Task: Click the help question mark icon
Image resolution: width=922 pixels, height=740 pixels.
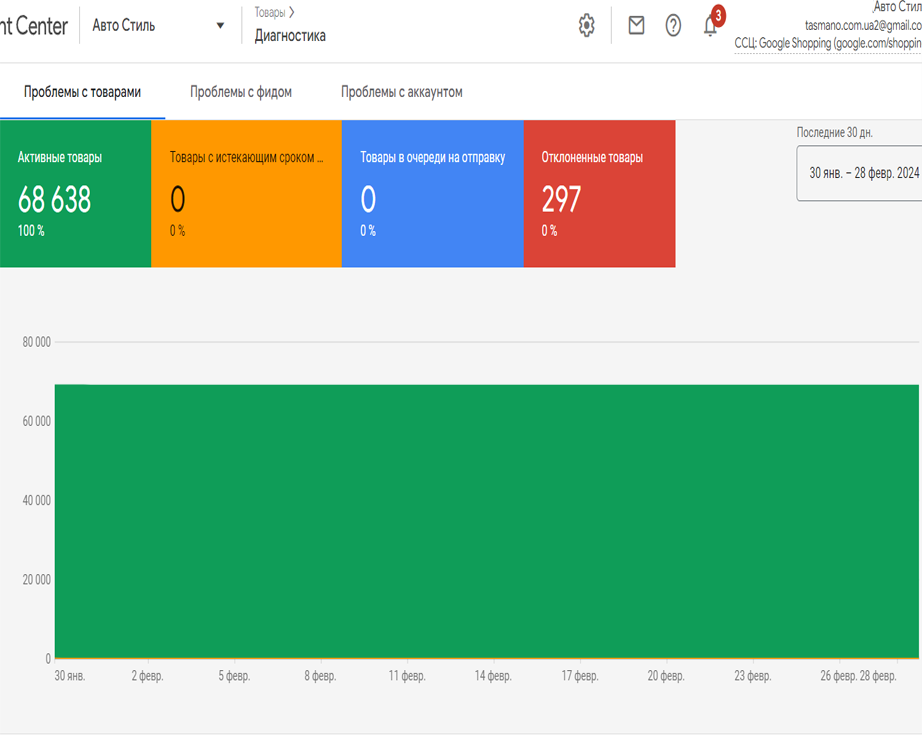Action: coord(673,25)
